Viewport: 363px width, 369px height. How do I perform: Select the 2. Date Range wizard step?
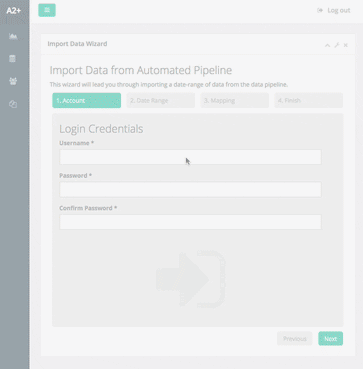tap(161, 100)
